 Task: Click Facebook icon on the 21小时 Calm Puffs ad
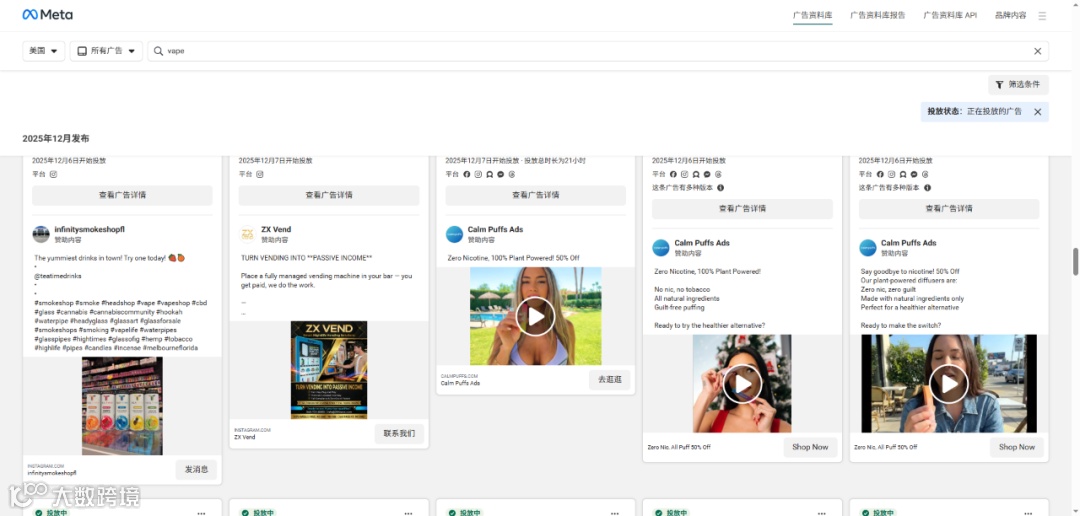click(466, 174)
